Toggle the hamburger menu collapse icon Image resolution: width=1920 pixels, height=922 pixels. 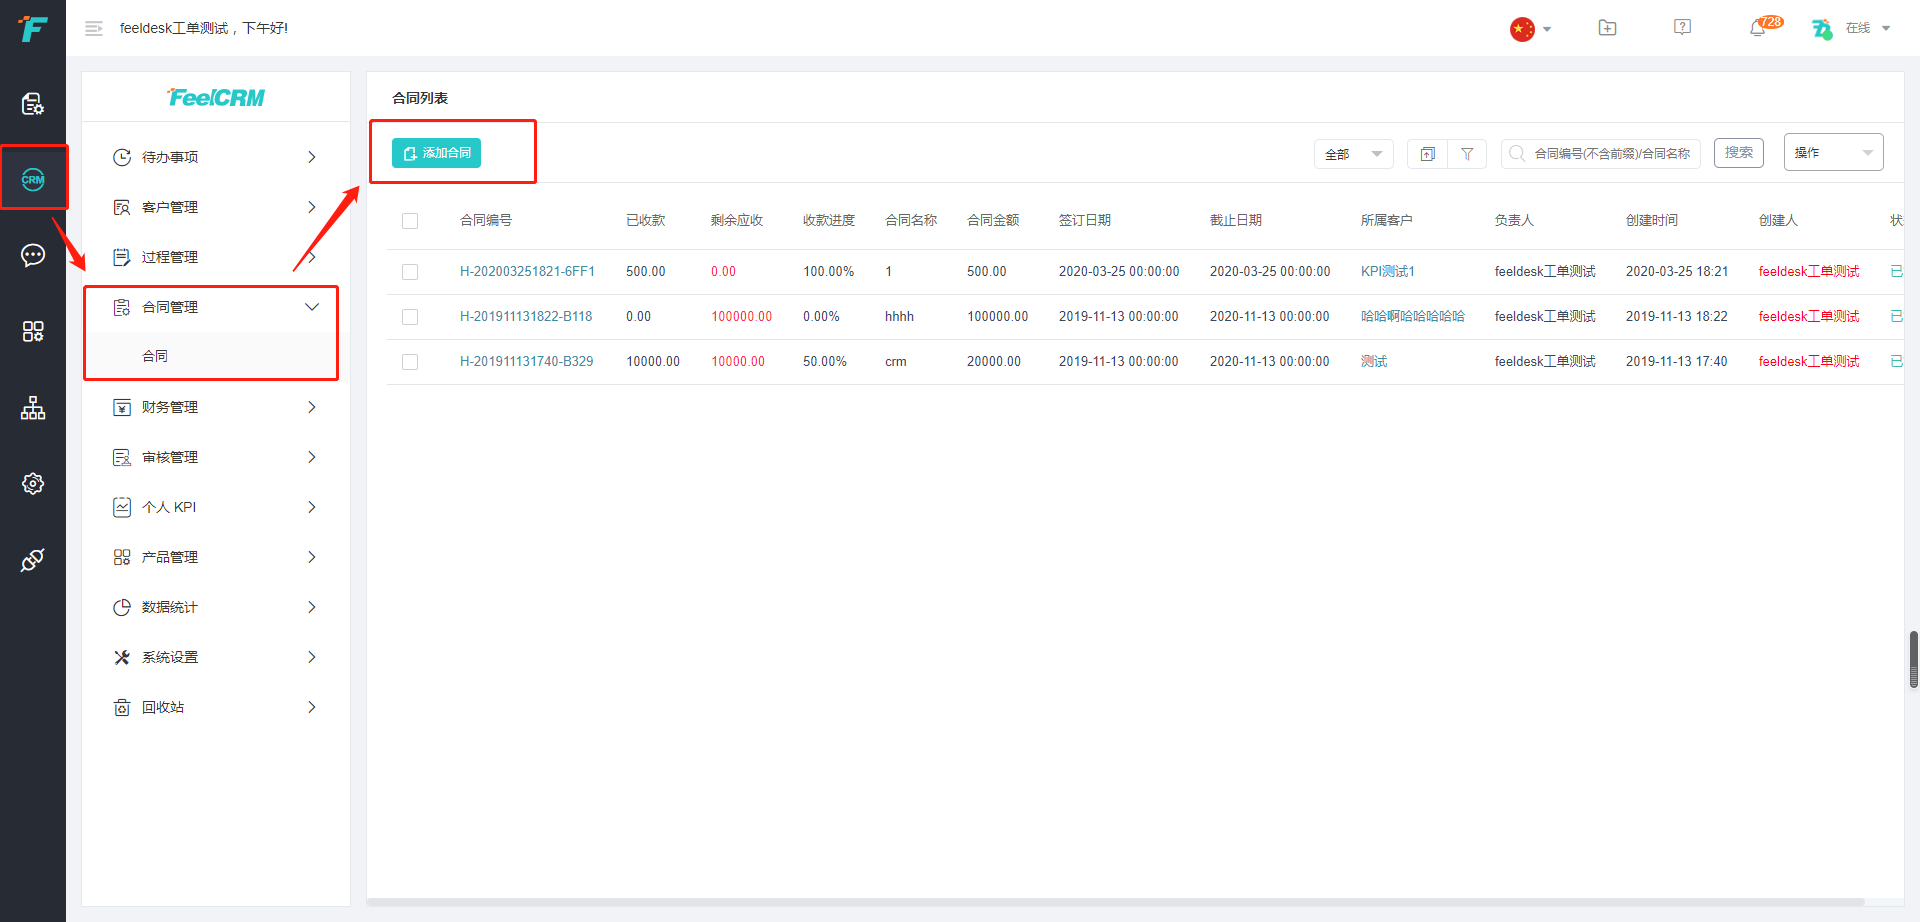click(94, 29)
